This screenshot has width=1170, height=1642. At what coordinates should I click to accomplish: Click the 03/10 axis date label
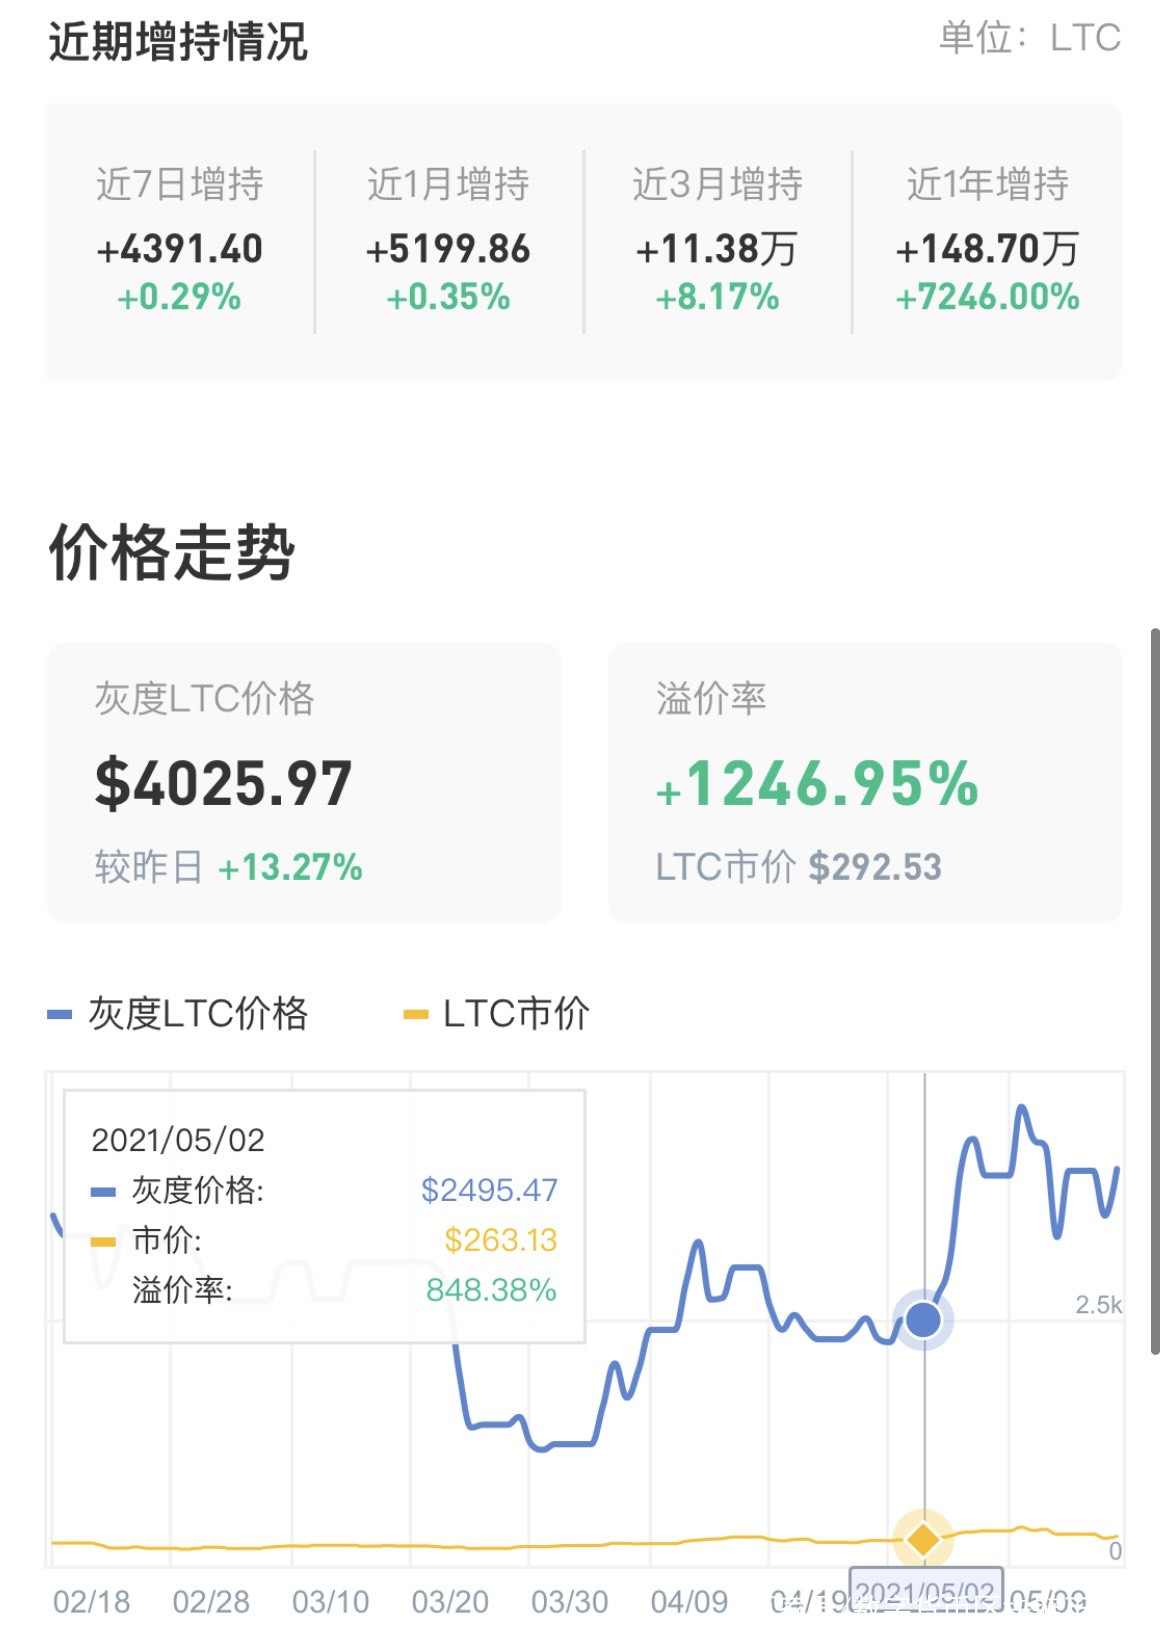pyautogui.click(x=330, y=1602)
